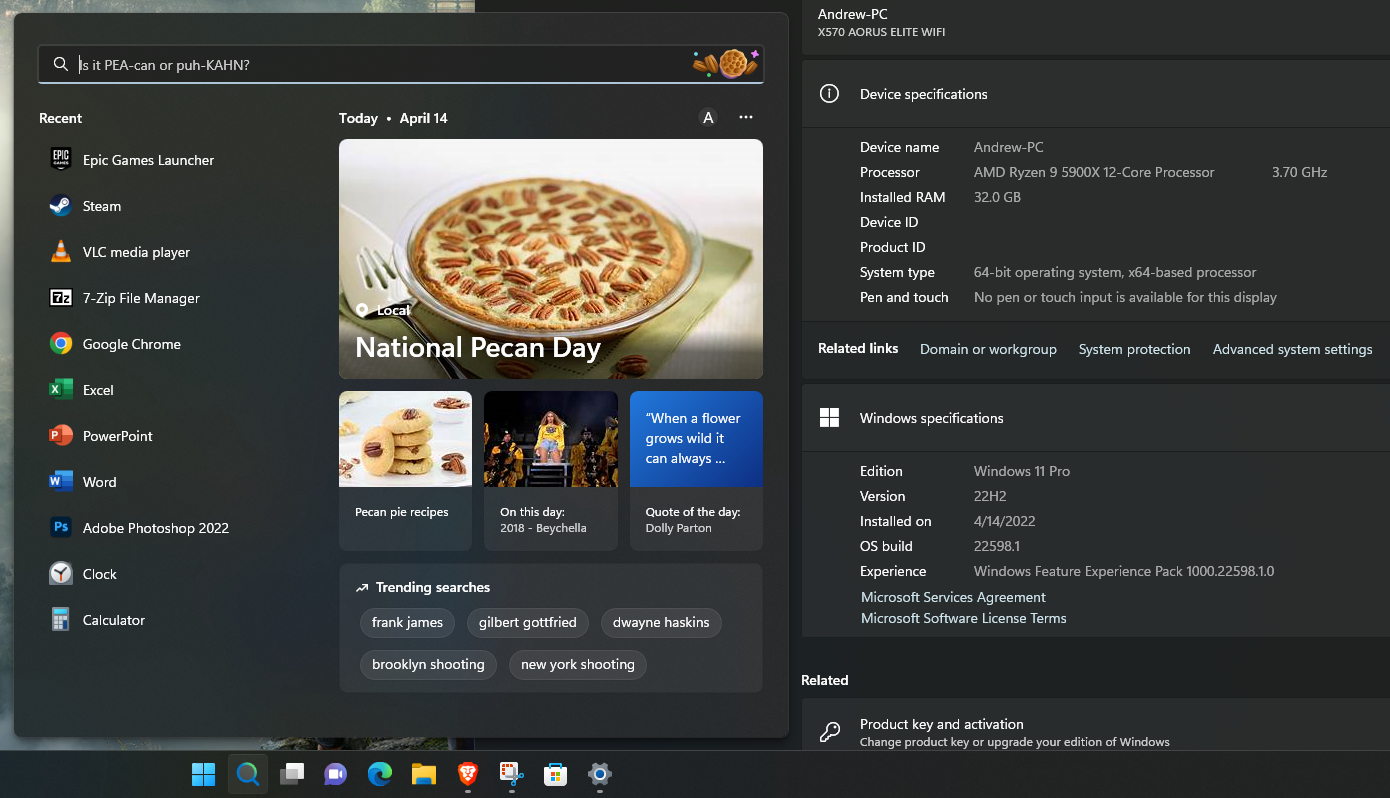Click the Device specifications info icon

pyautogui.click(x=829, y=94)
